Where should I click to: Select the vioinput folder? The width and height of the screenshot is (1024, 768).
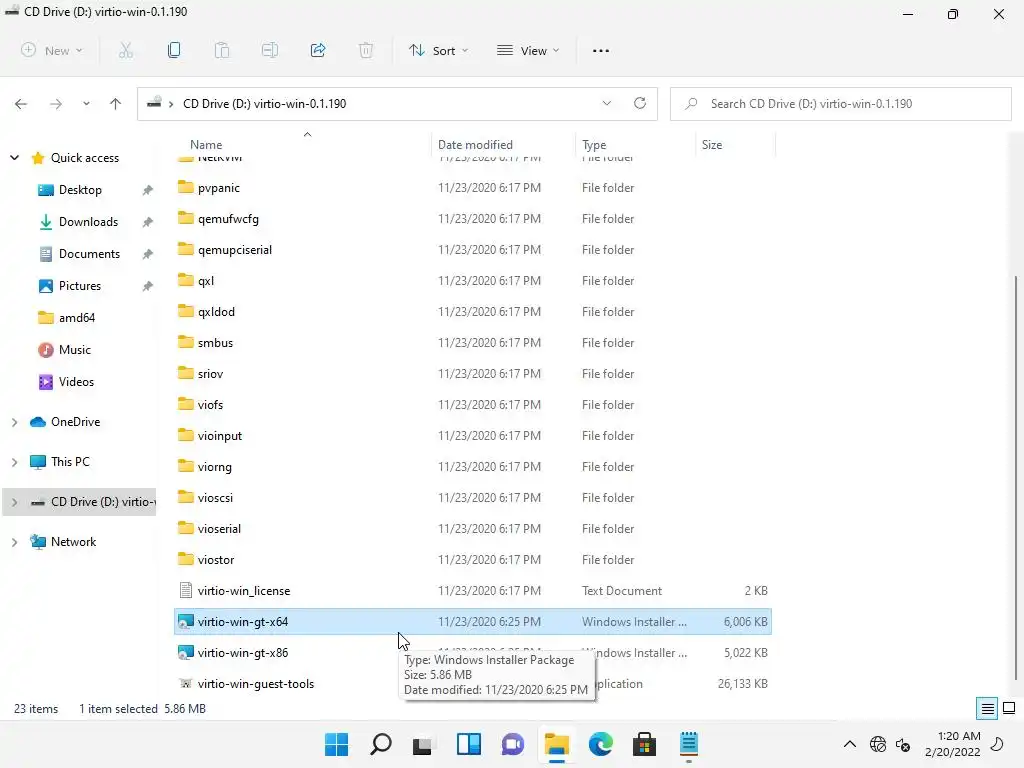click(219, 436)
